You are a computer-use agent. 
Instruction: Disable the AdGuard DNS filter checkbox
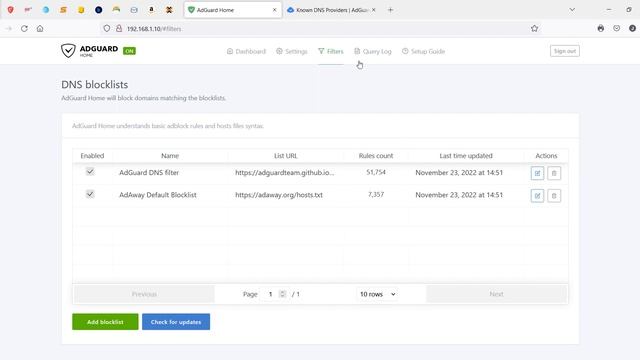click(90, 172)
